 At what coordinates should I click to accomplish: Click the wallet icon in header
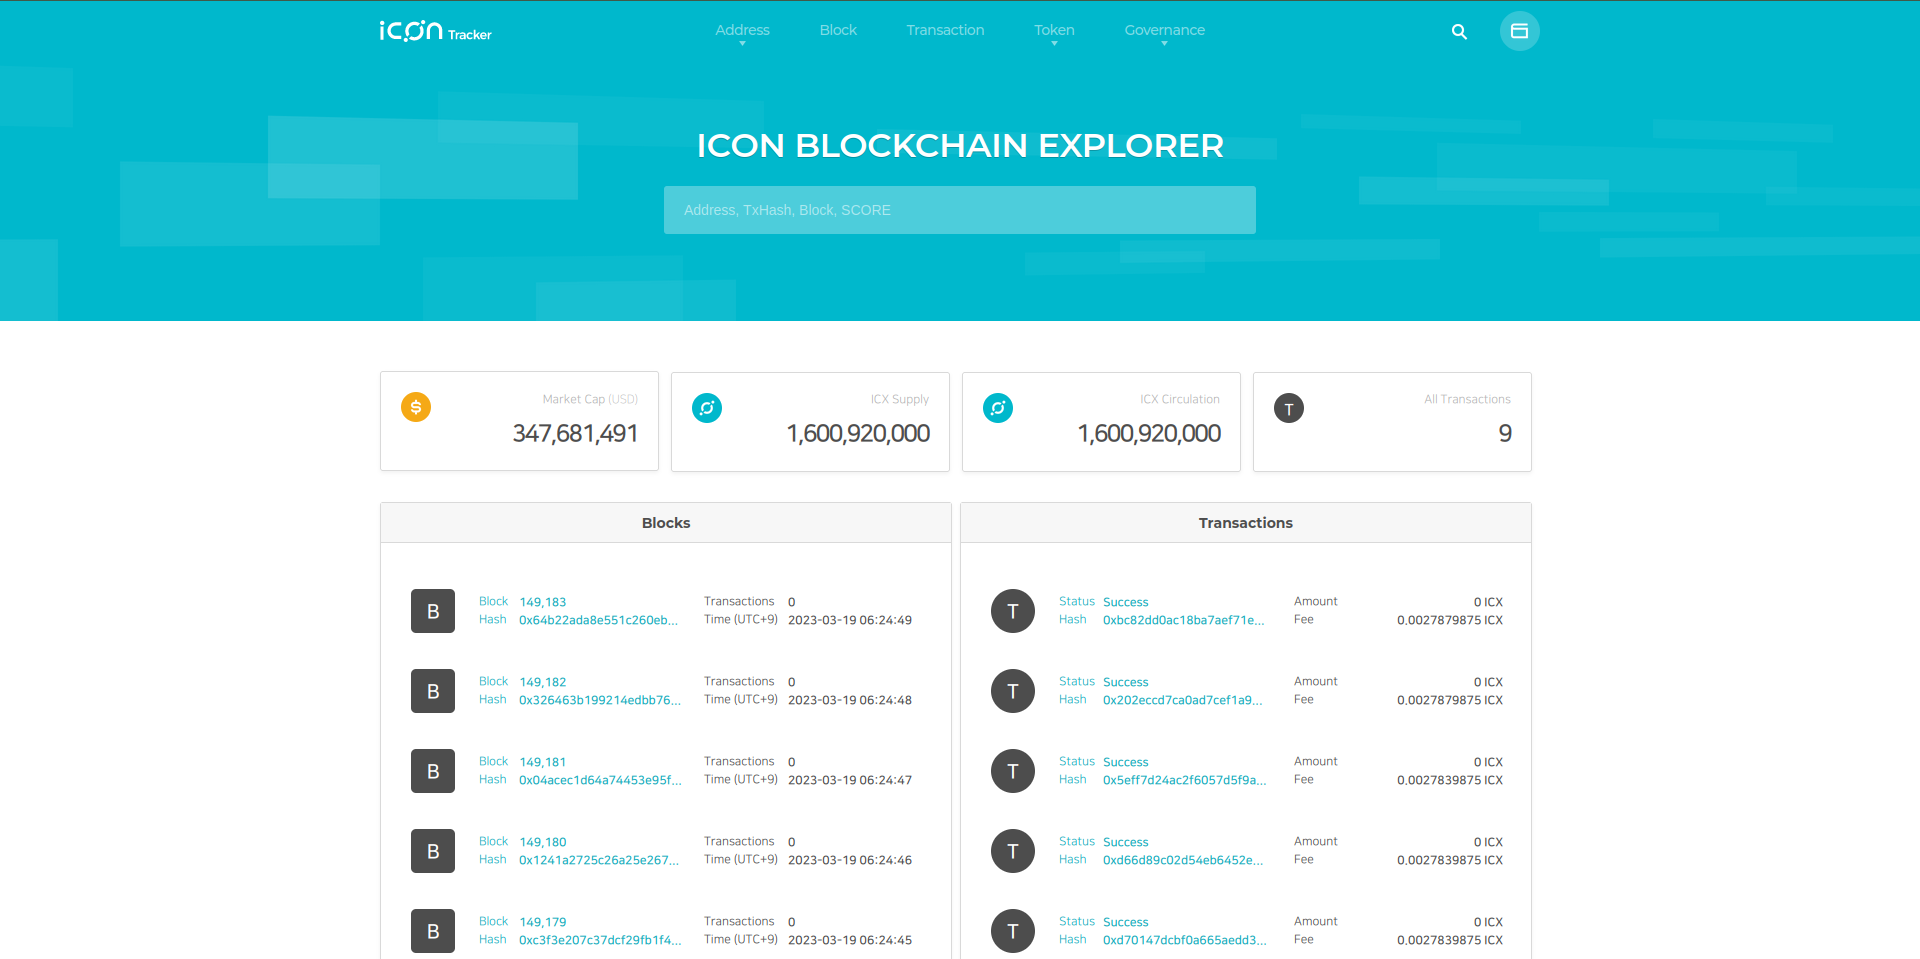1519,31
